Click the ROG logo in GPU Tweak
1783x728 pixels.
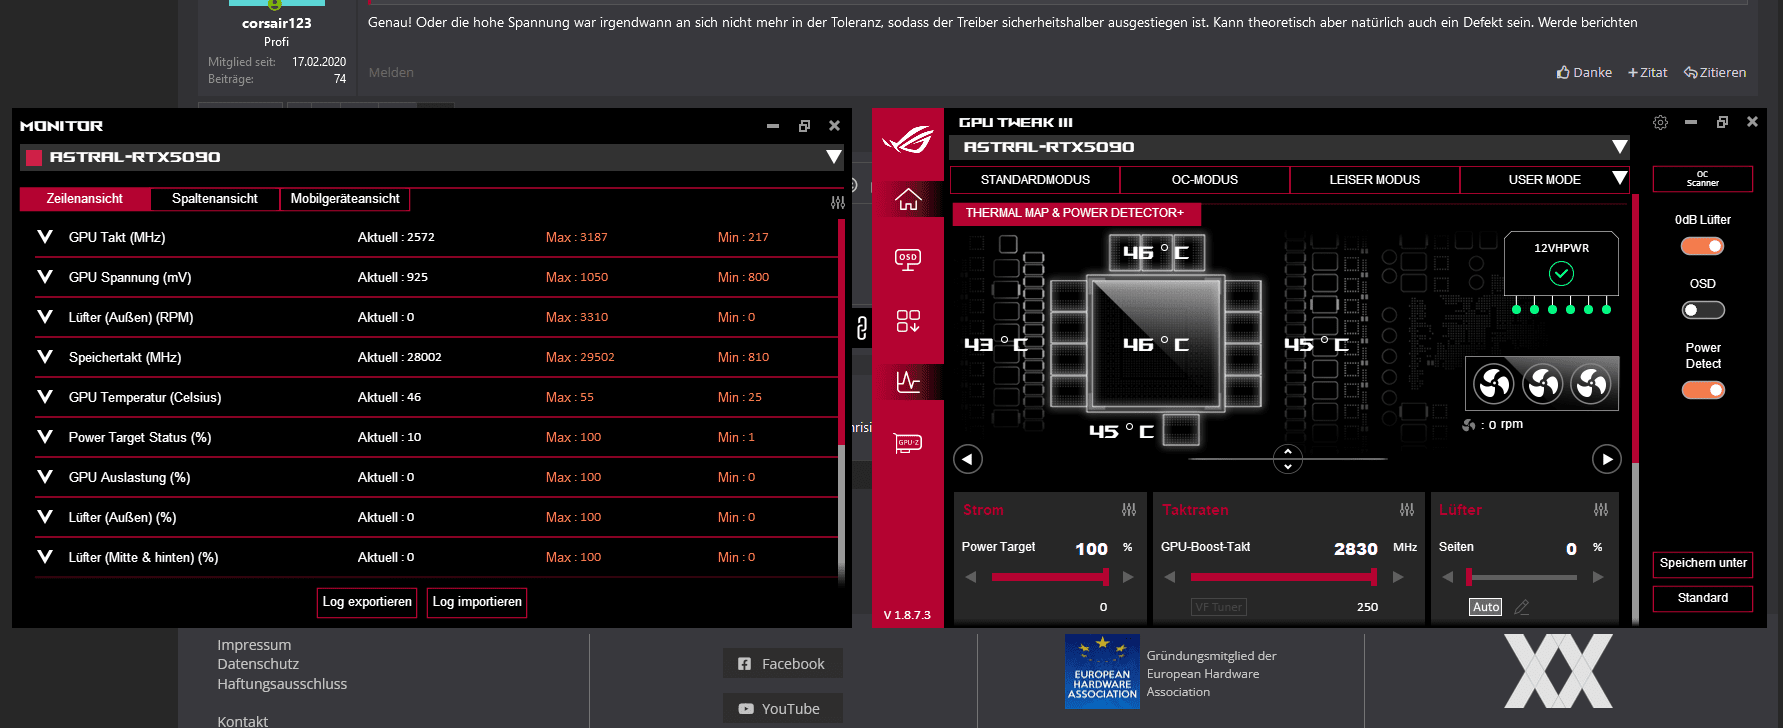point(908,140)
